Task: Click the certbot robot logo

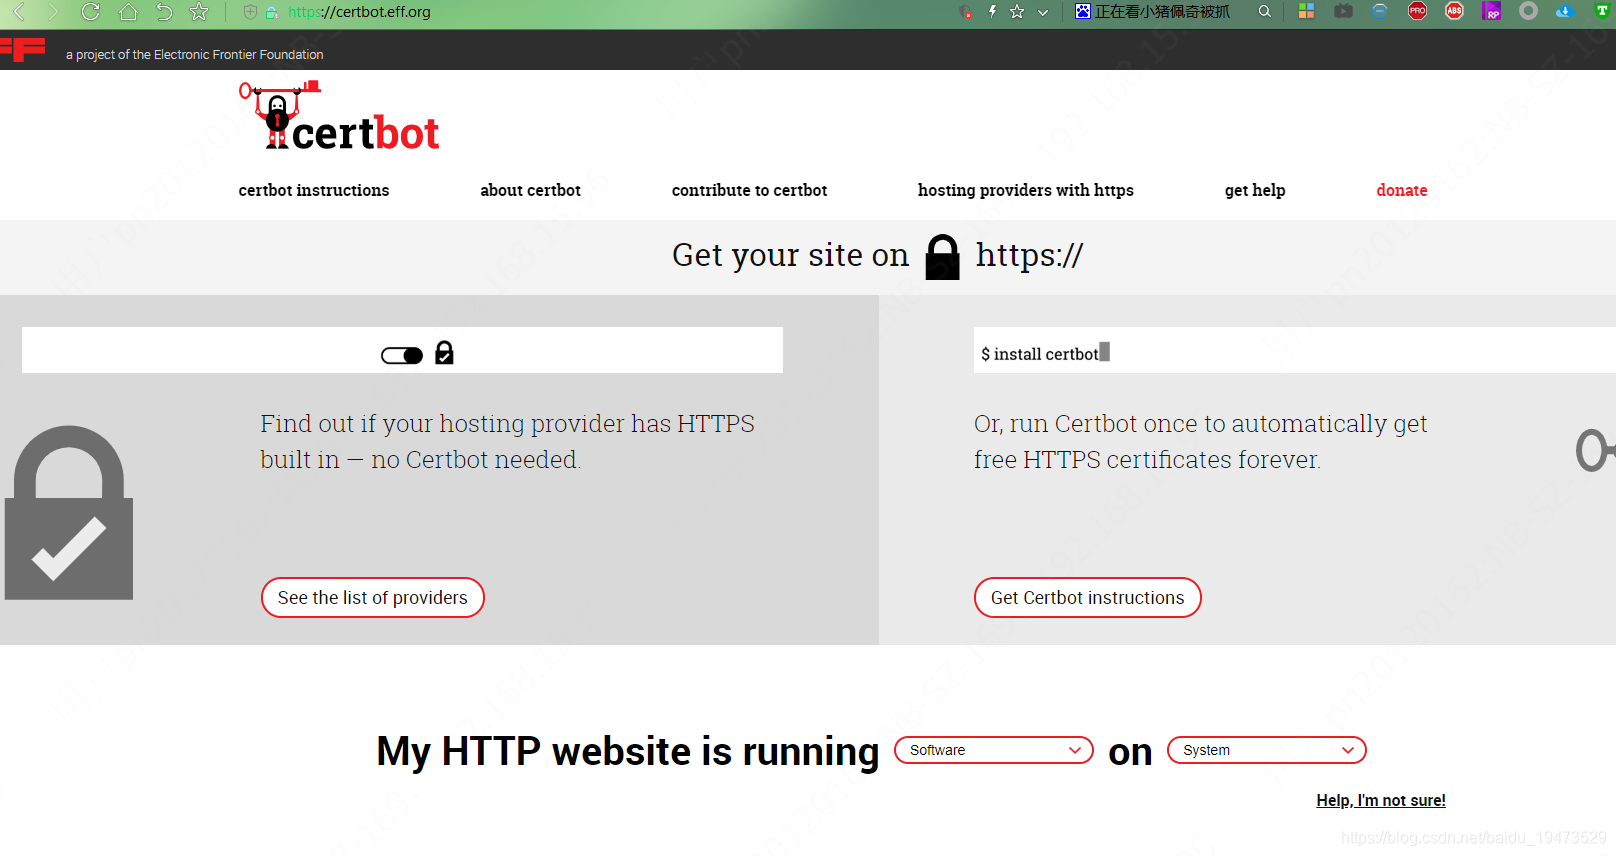Action: click(339, 116)
